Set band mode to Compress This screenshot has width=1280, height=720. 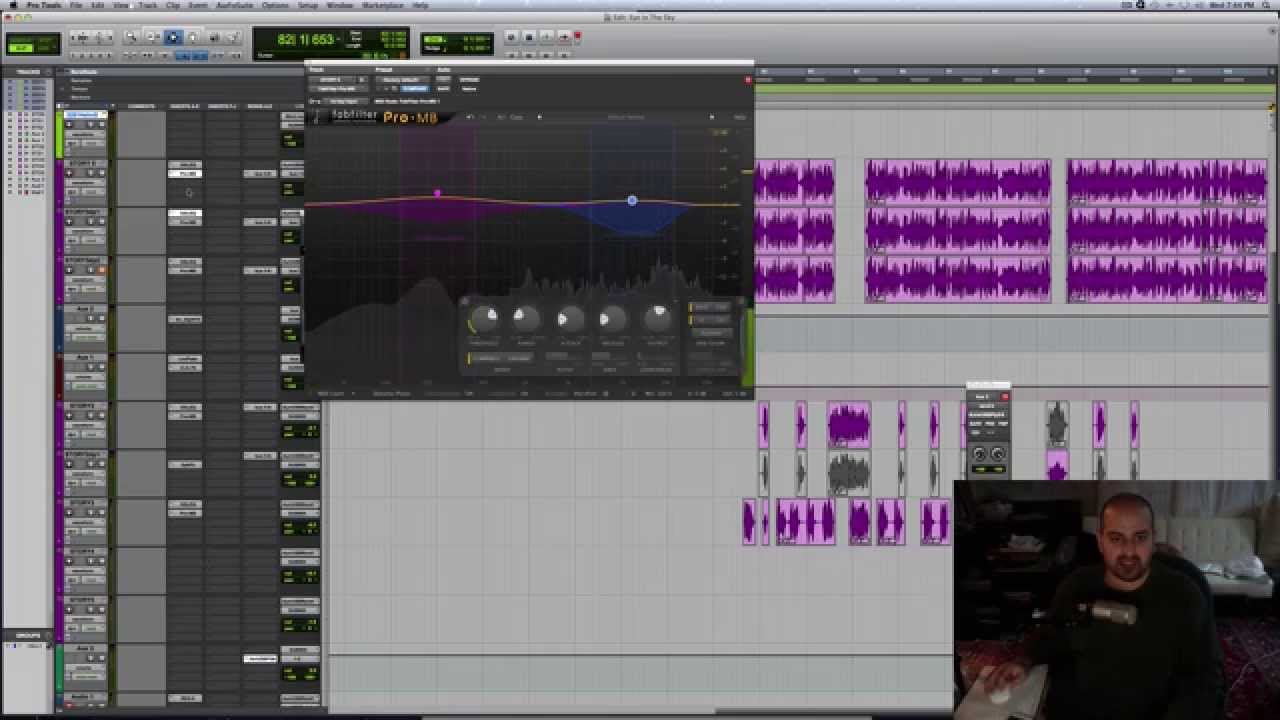485,357
